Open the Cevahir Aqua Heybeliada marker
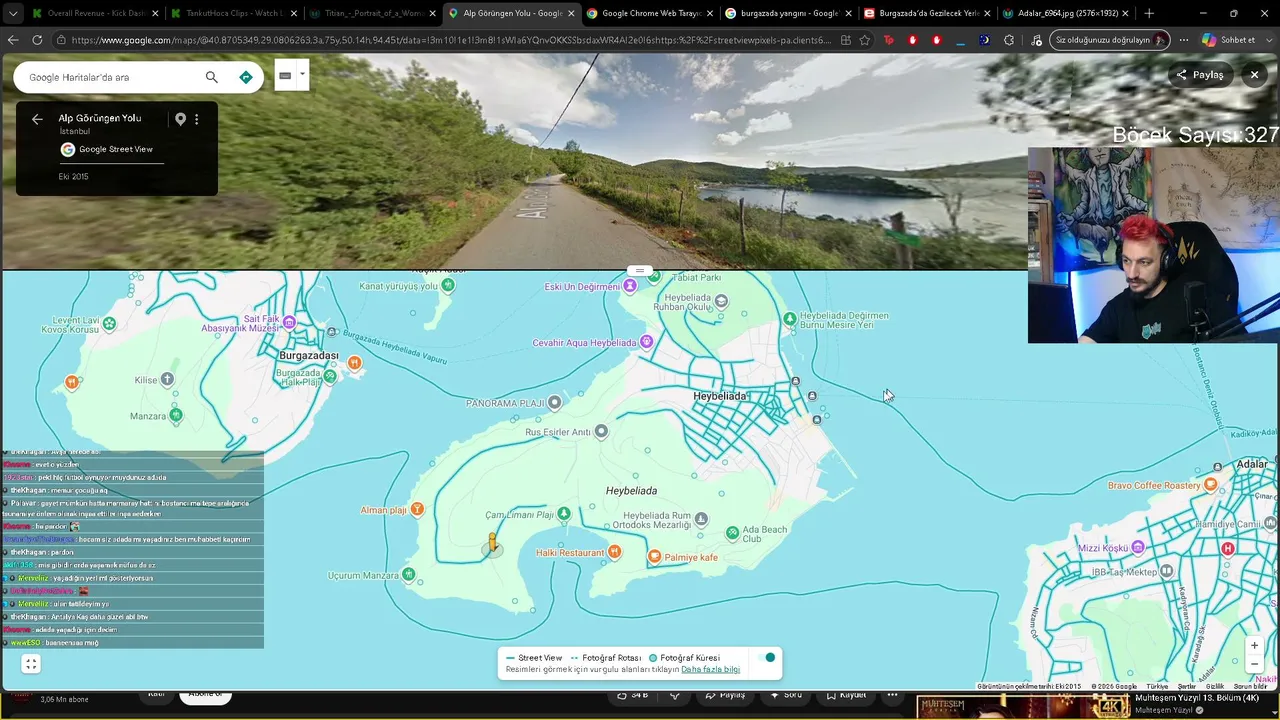1280x720 pixels. tap(646, 342)
